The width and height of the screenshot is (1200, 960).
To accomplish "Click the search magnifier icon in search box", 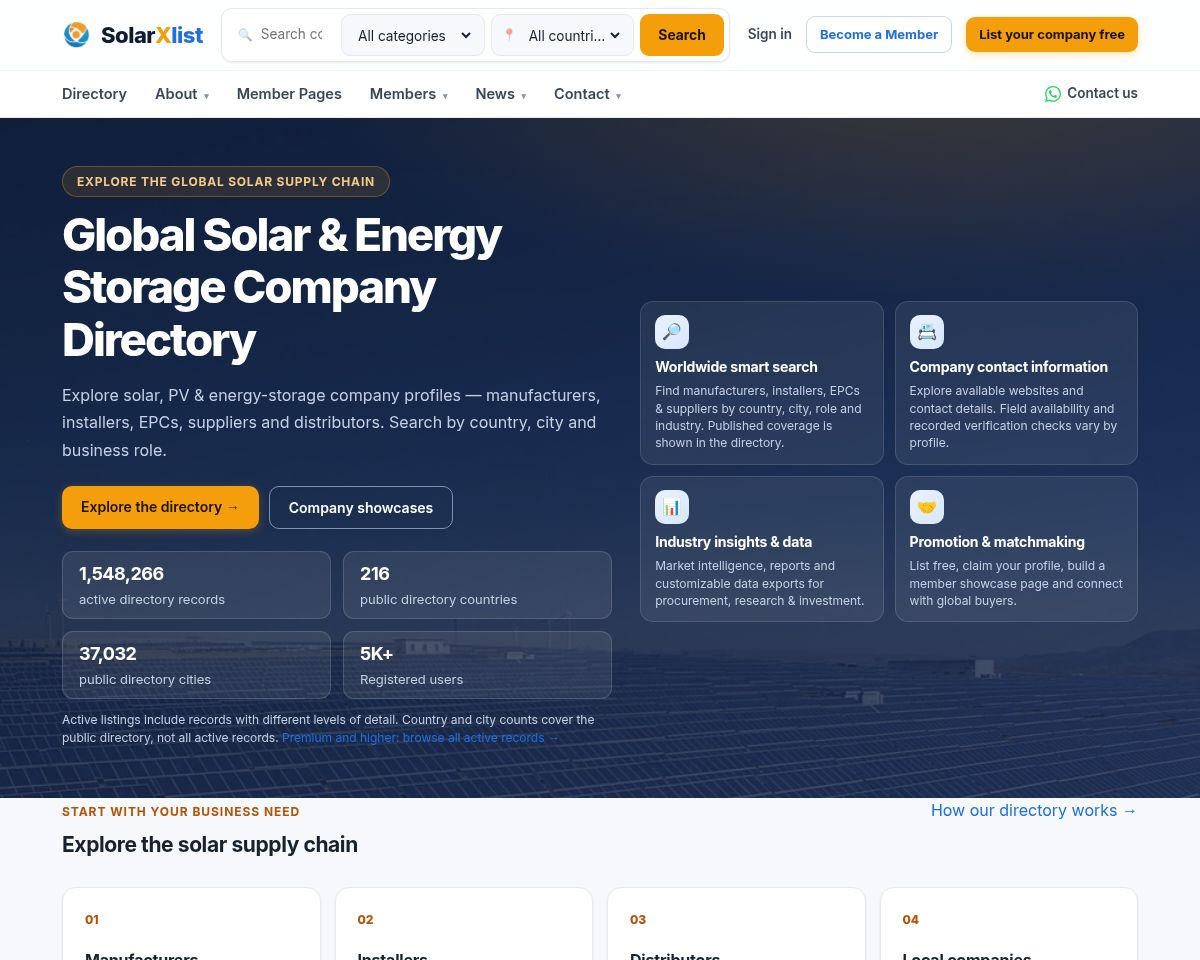I will click(x=245, y=35).
